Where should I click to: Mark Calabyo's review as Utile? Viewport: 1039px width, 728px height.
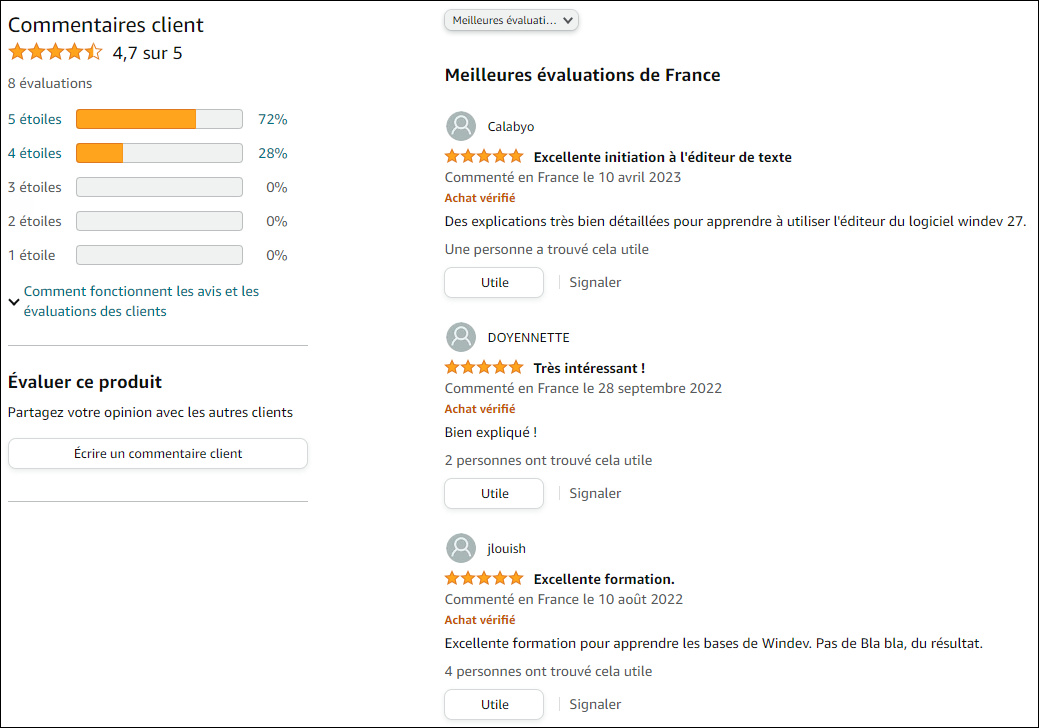494,282
